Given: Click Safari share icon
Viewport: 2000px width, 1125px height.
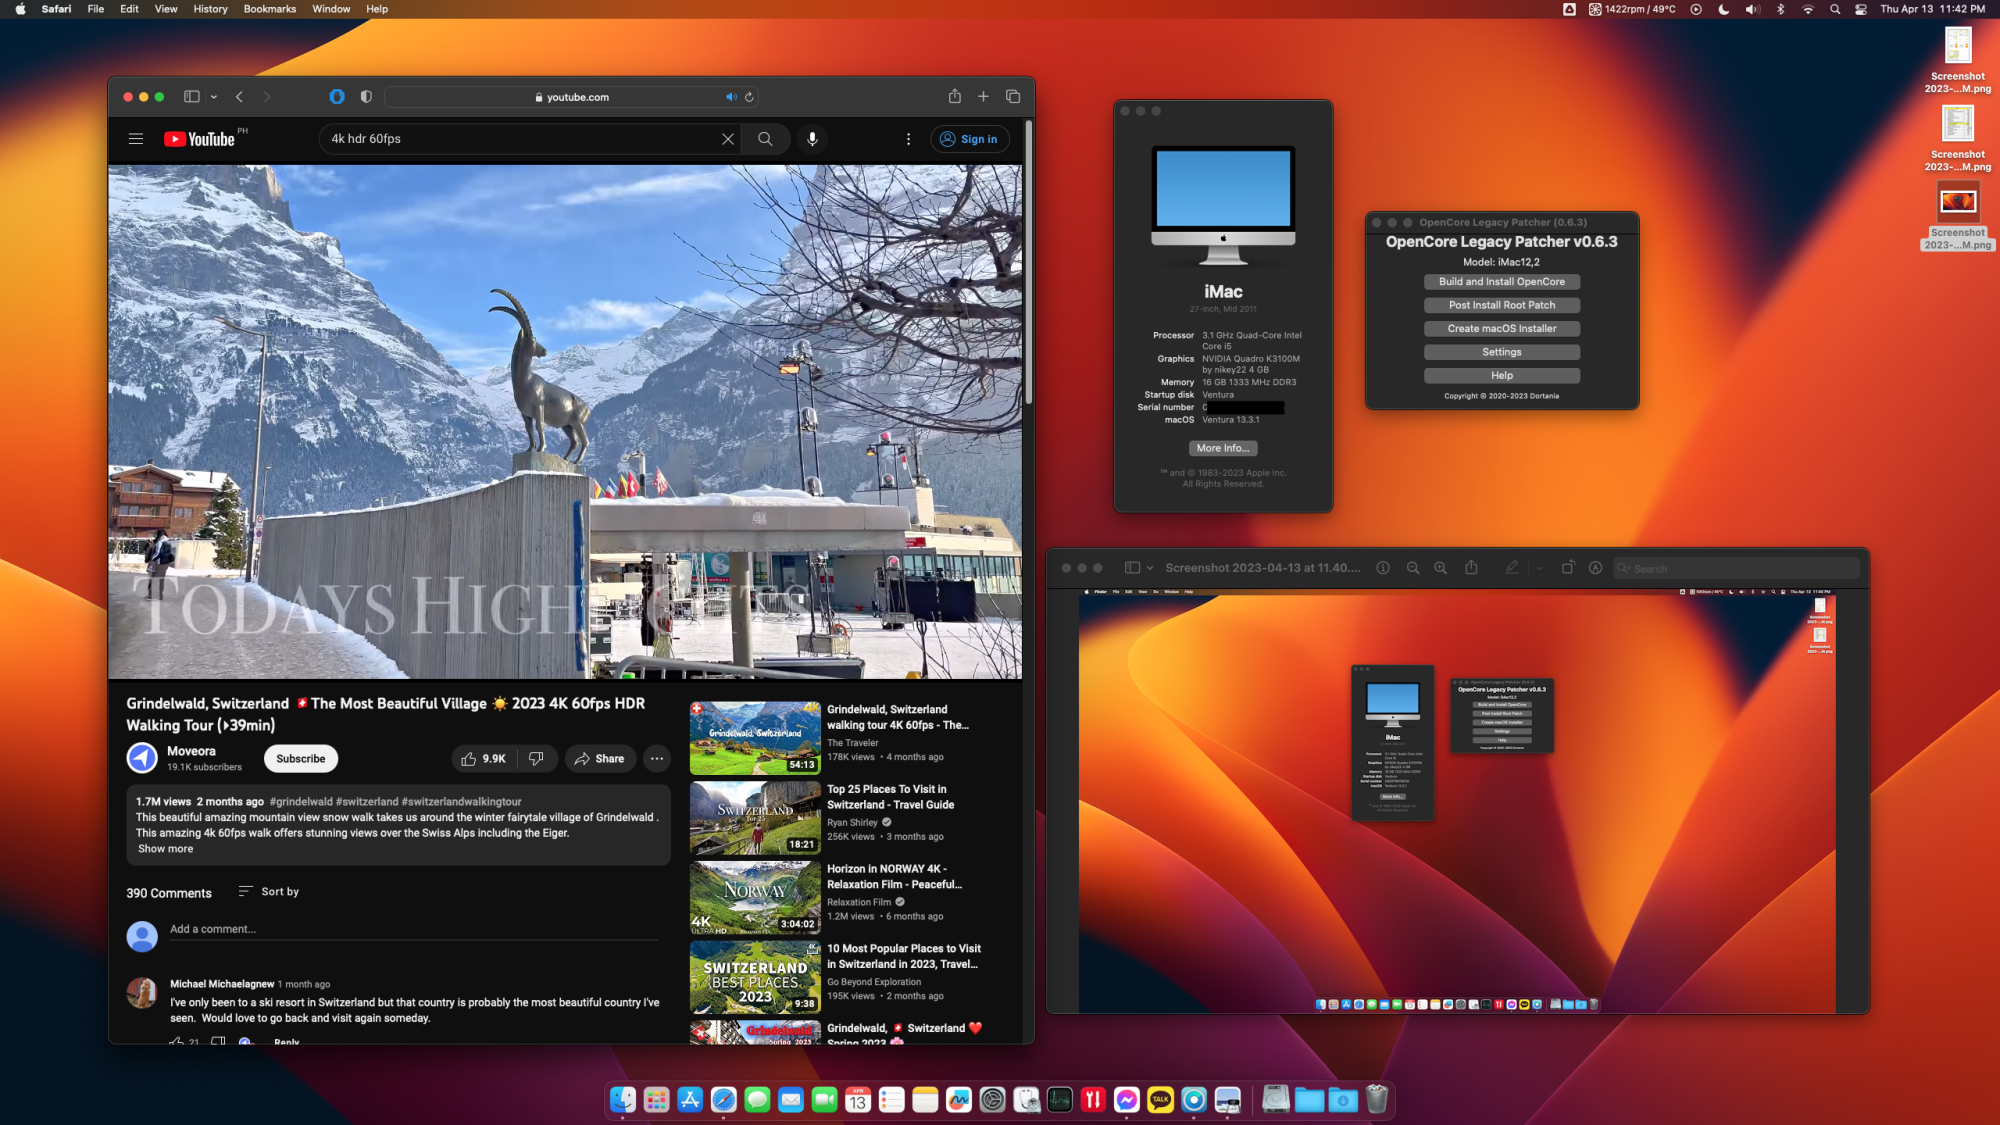Looking at the screenshot, I should tap(955, 96).
